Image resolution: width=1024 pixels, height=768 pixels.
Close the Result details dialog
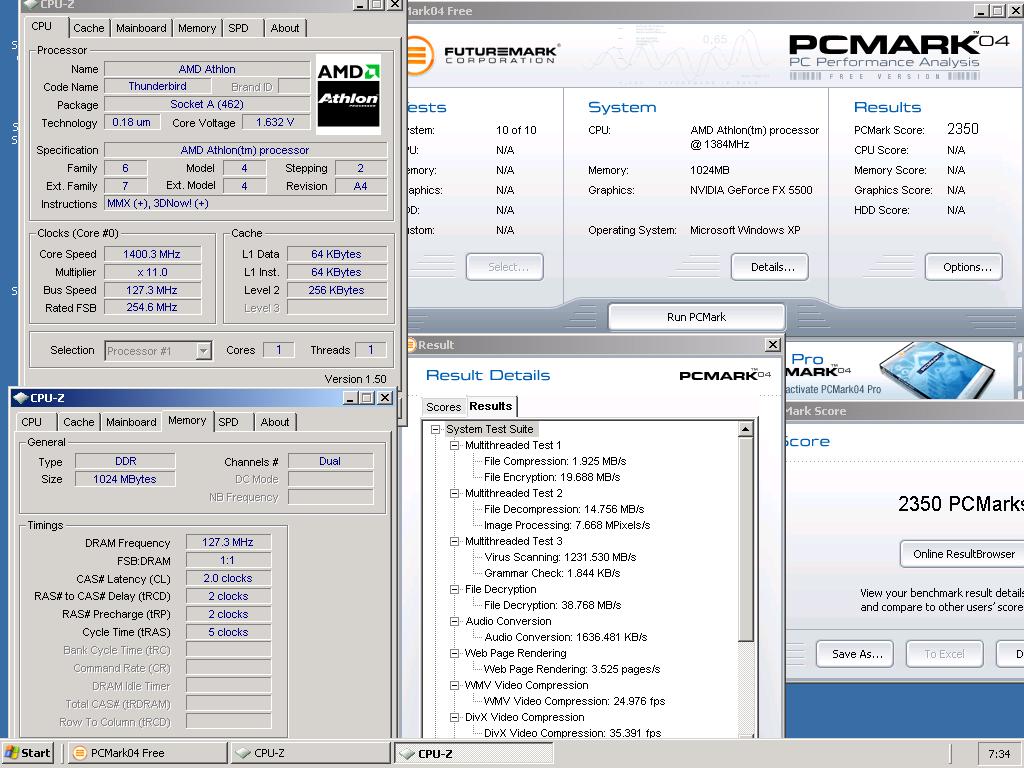click(x=773, y=344)
